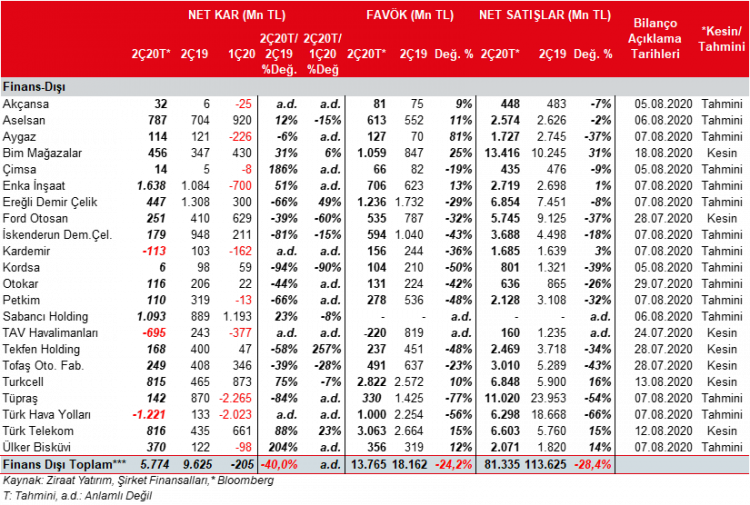Select the Ford Otosan row label
Screen dimensions: 750x505
coord(35,218)
